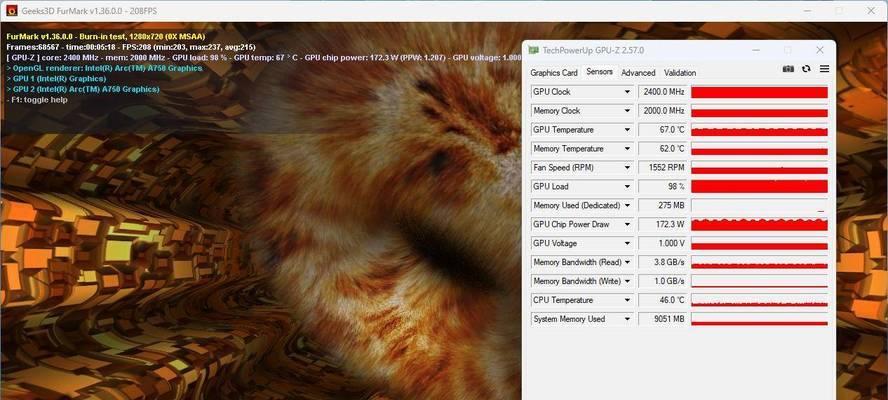Click the GPU Temperature history graph
This screenshot has width=888, height=400.
coord(759,130)
